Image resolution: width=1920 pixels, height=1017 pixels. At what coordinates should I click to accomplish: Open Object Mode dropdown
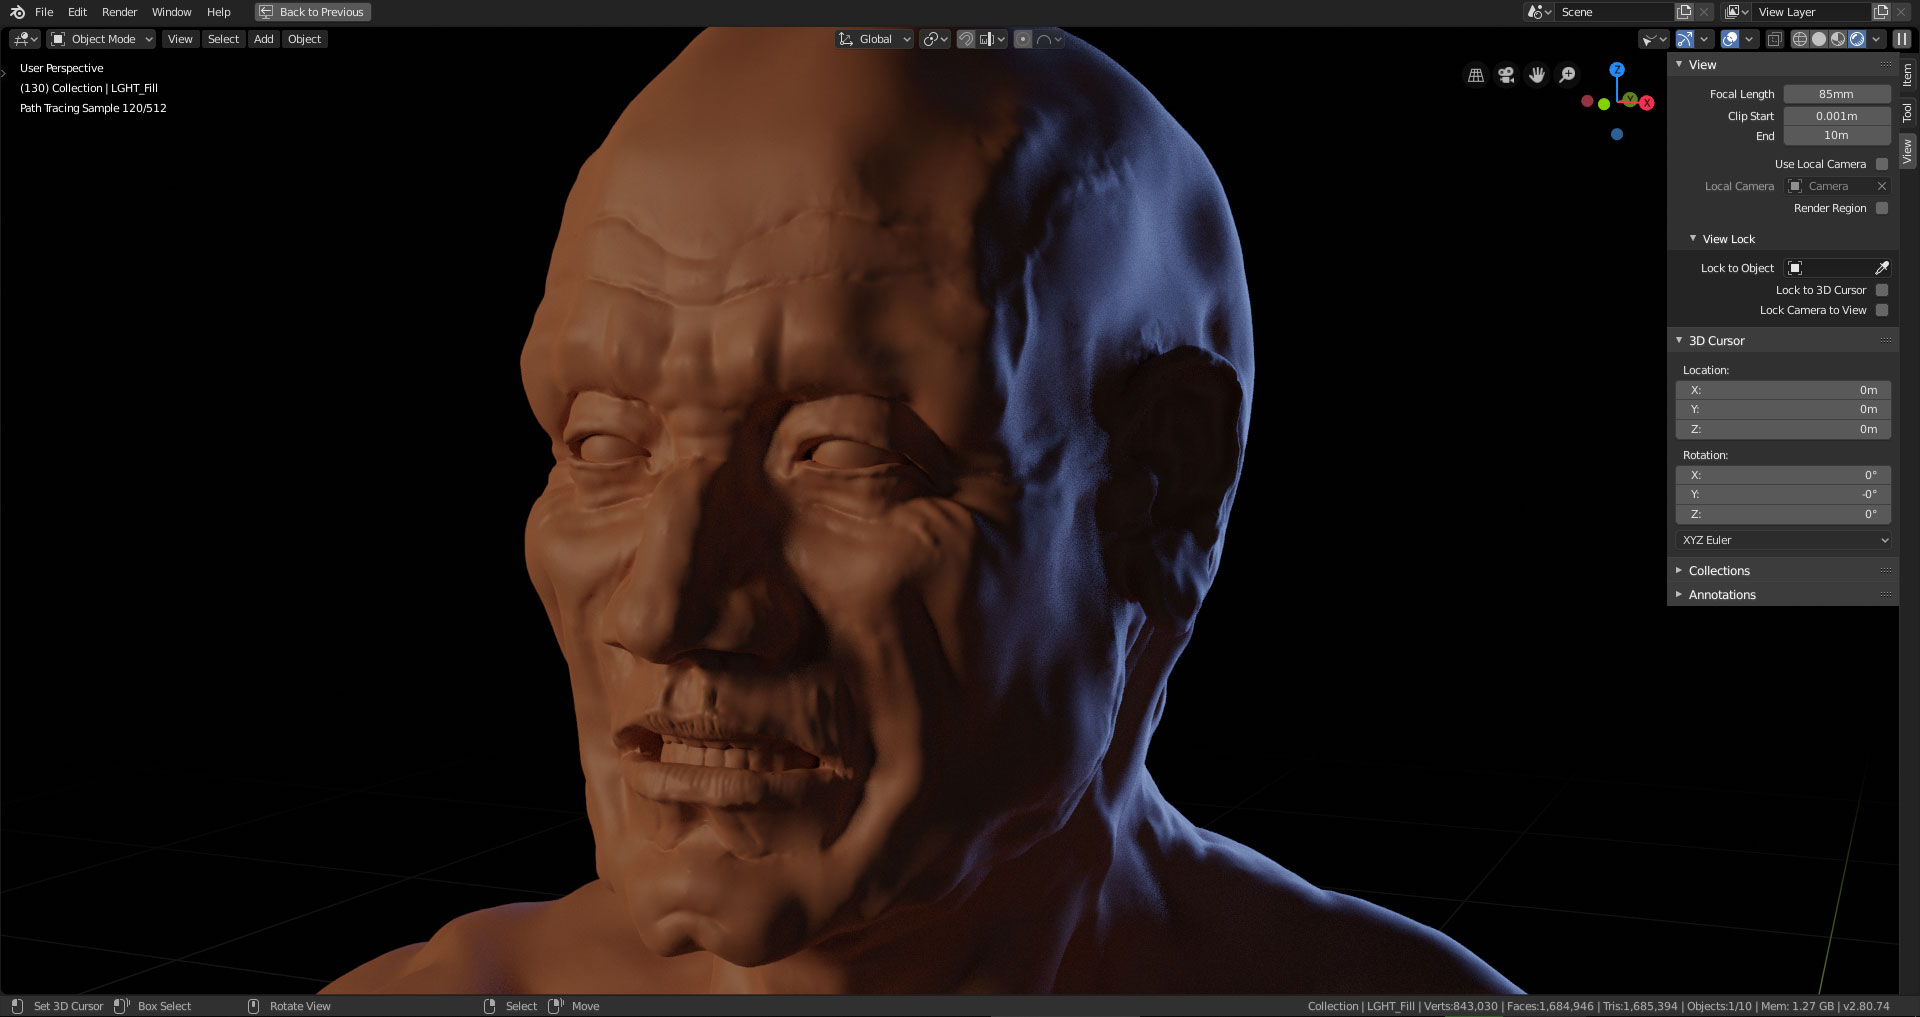click(x=102, y=39)
